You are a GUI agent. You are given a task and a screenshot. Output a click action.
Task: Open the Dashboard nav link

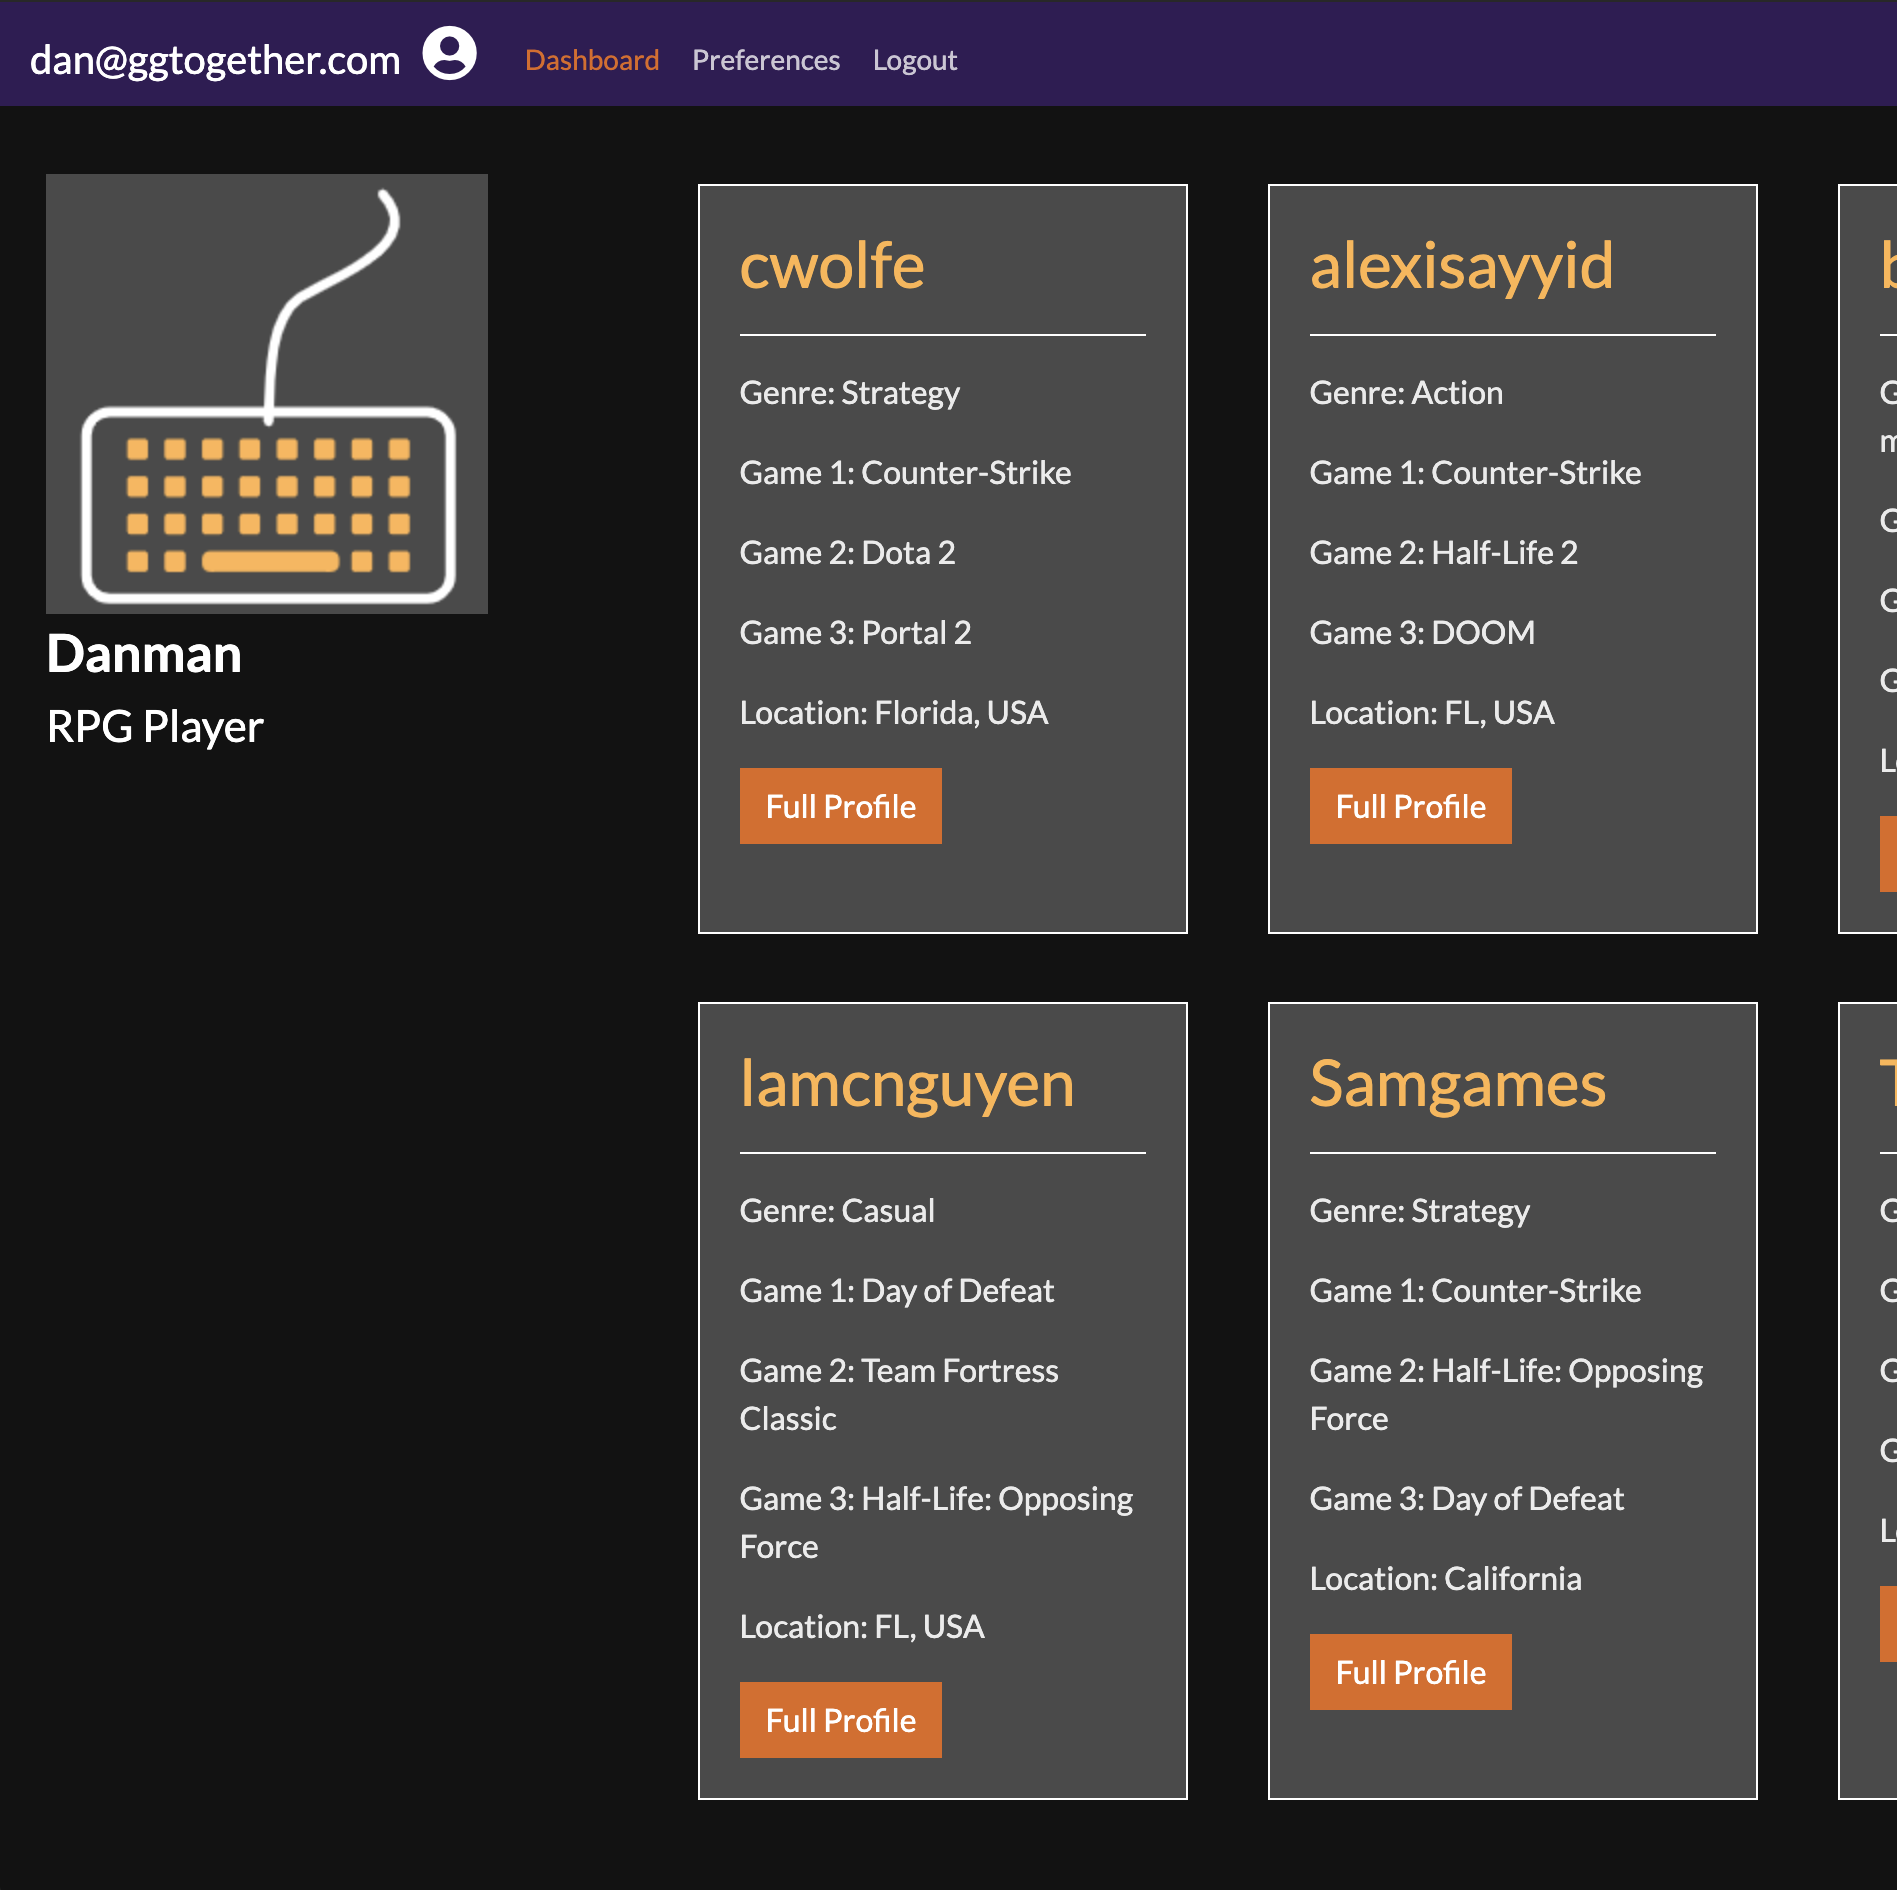[x=592, y=61]
